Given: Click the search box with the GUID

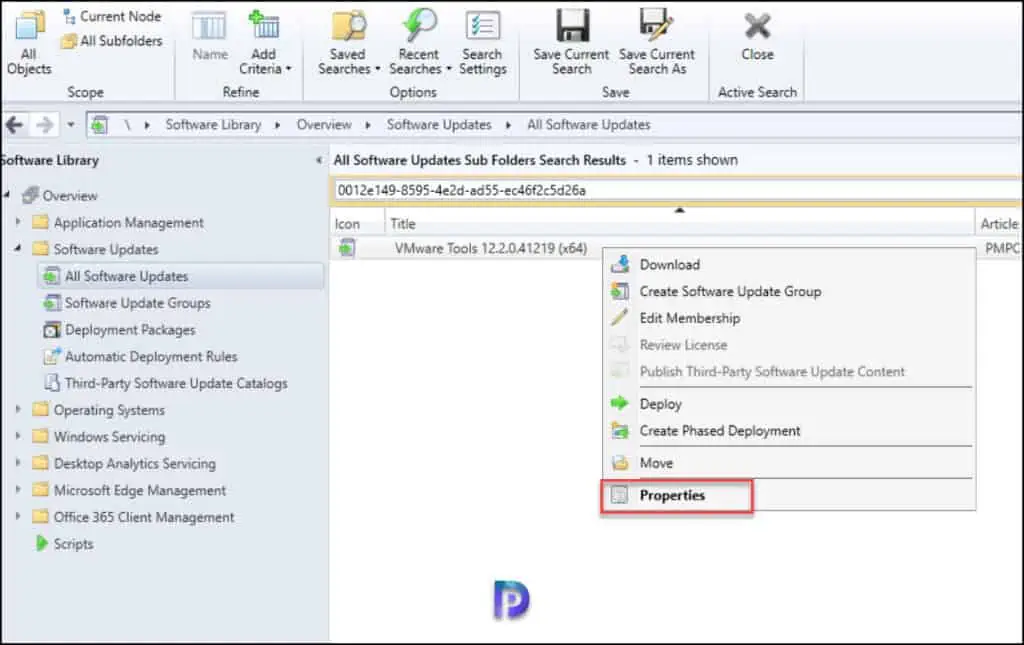Looking at the screenshot, I should (677, 191).
